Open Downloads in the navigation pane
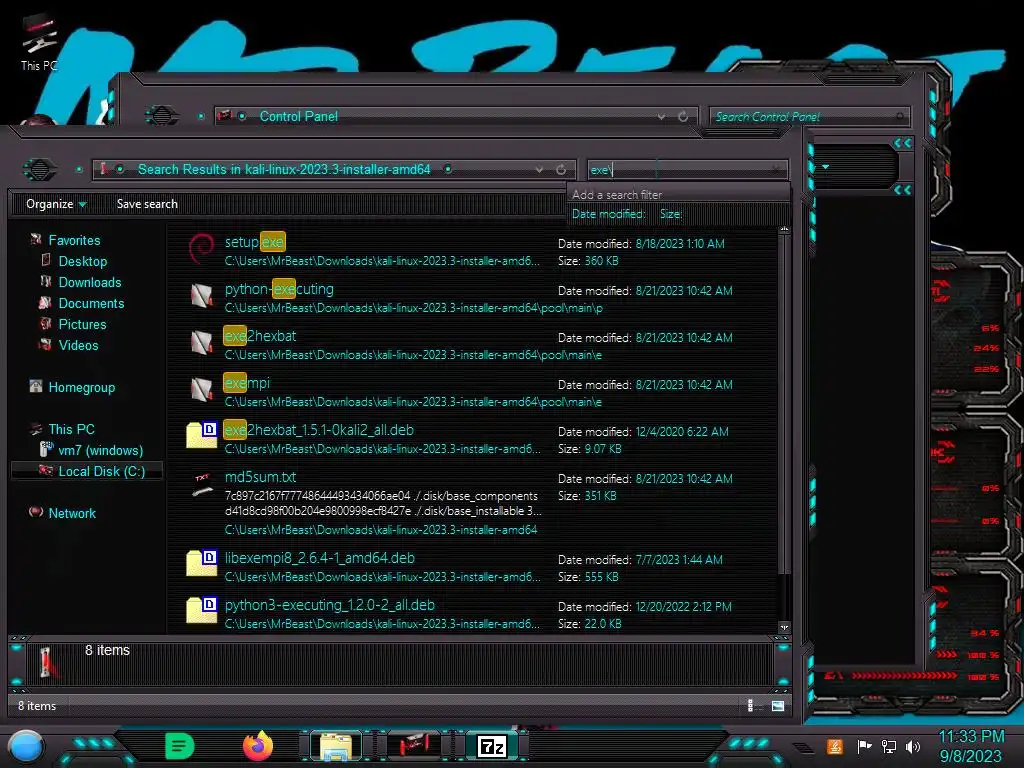 (x=90, y=282)
